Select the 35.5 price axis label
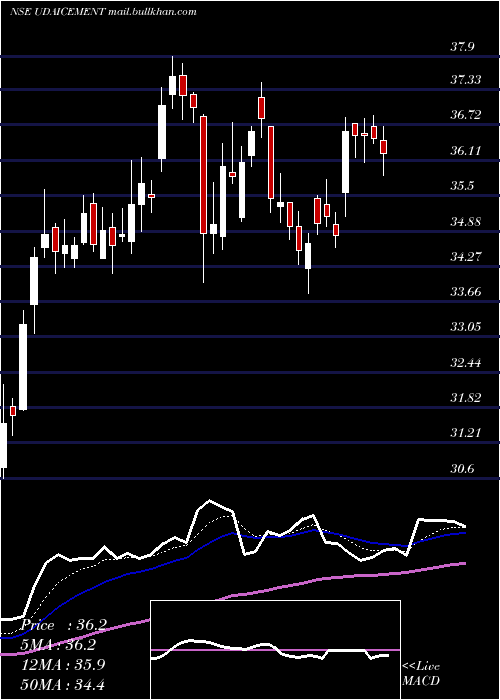Screen dimensions: 500x700 (462, 186)
